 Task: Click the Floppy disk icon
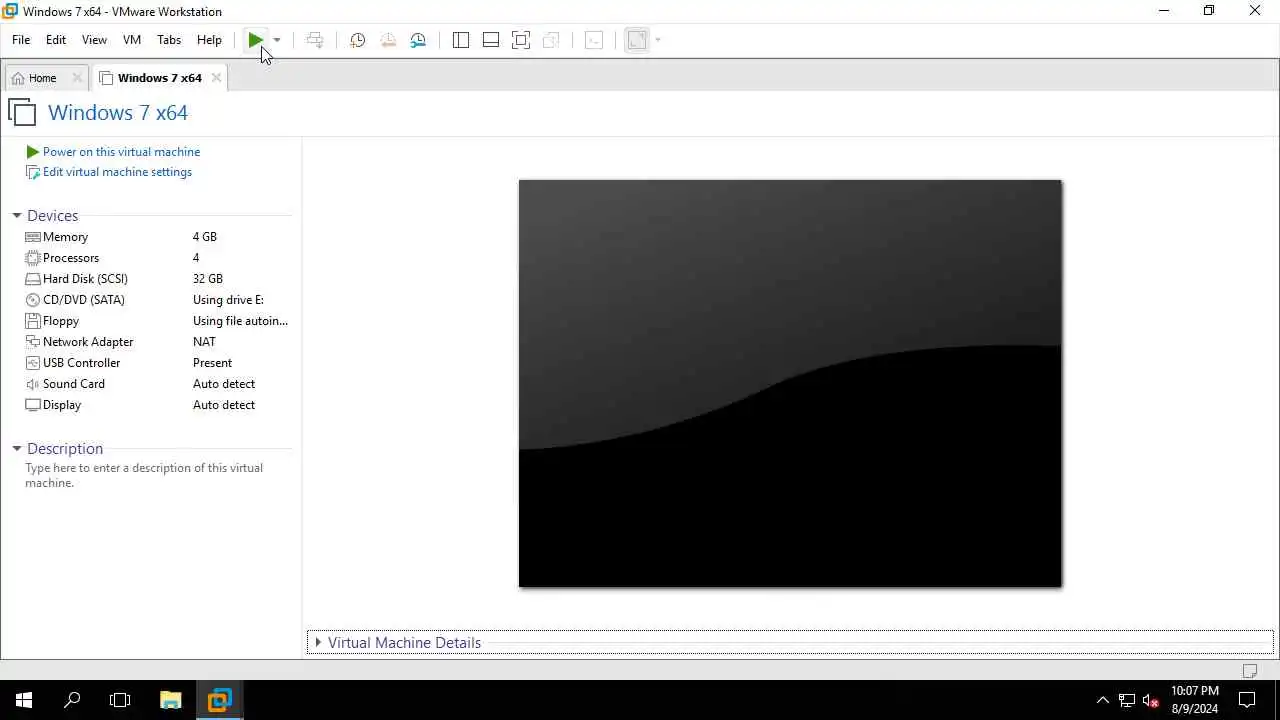[x=33, y=321]
